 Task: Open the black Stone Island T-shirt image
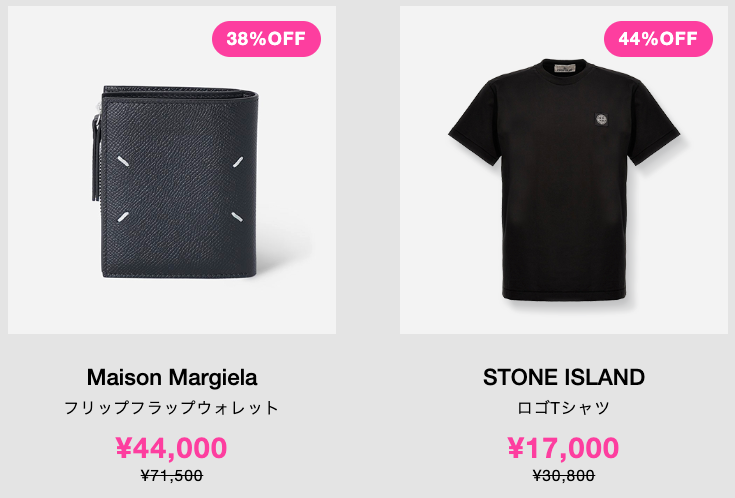coord(564,170)
